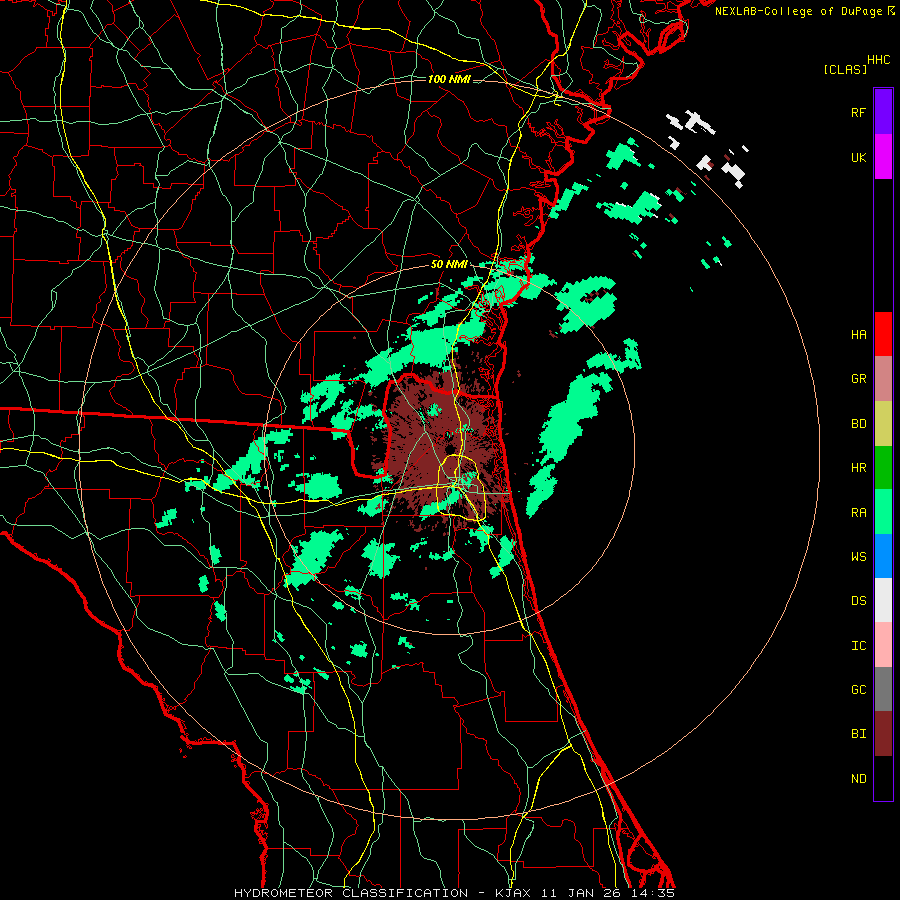Click the UK magenta legend swatch

pos(883,157)
